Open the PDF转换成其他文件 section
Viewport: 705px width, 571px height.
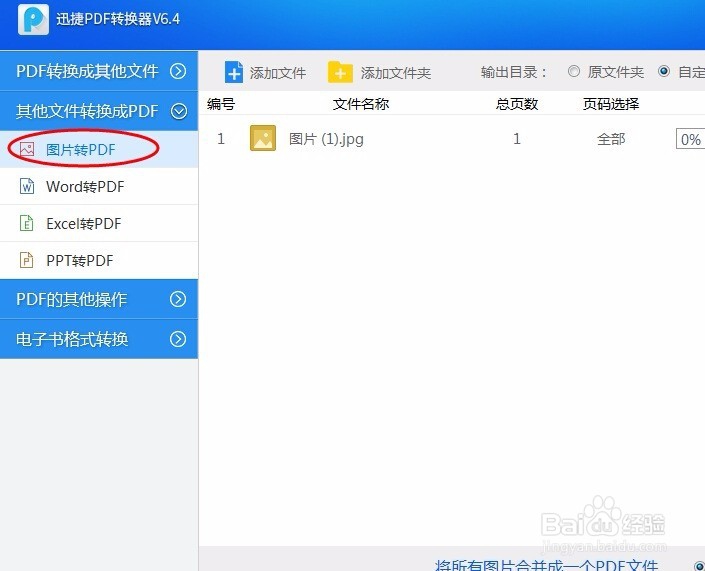click(99, 71)
